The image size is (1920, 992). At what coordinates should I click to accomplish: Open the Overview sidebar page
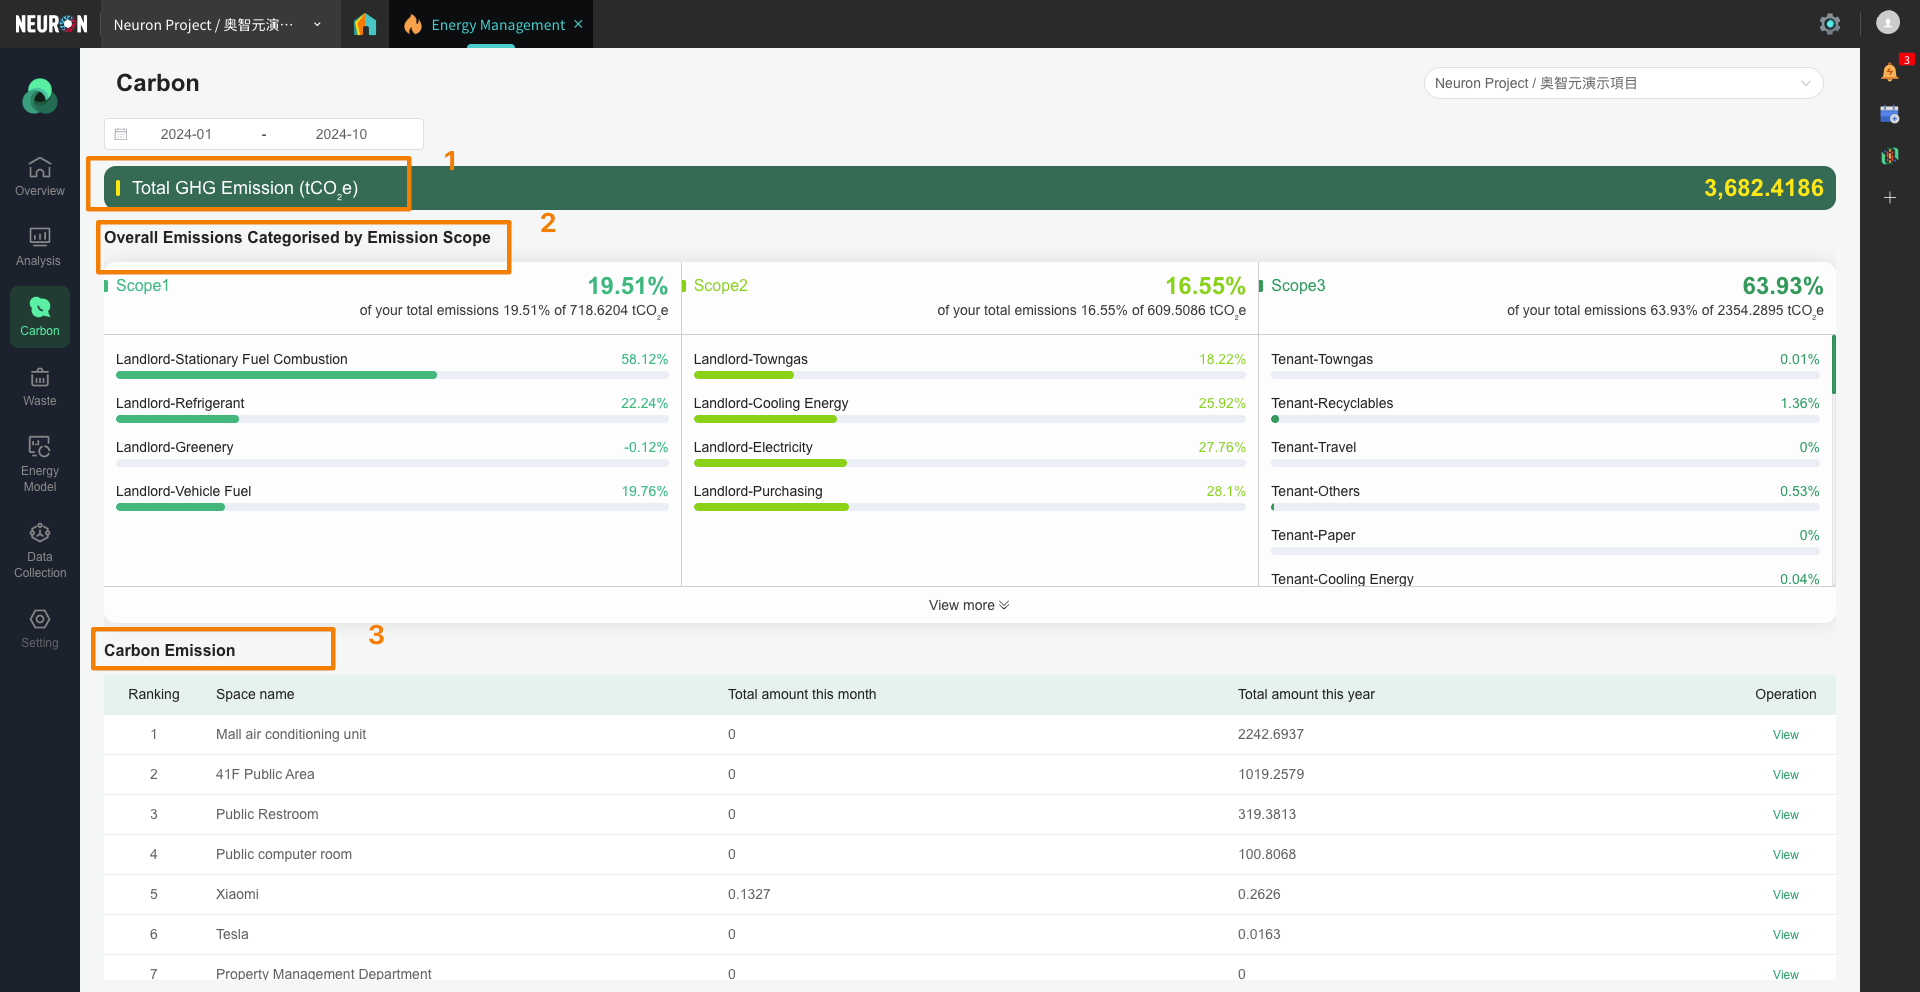click(39, 176)
